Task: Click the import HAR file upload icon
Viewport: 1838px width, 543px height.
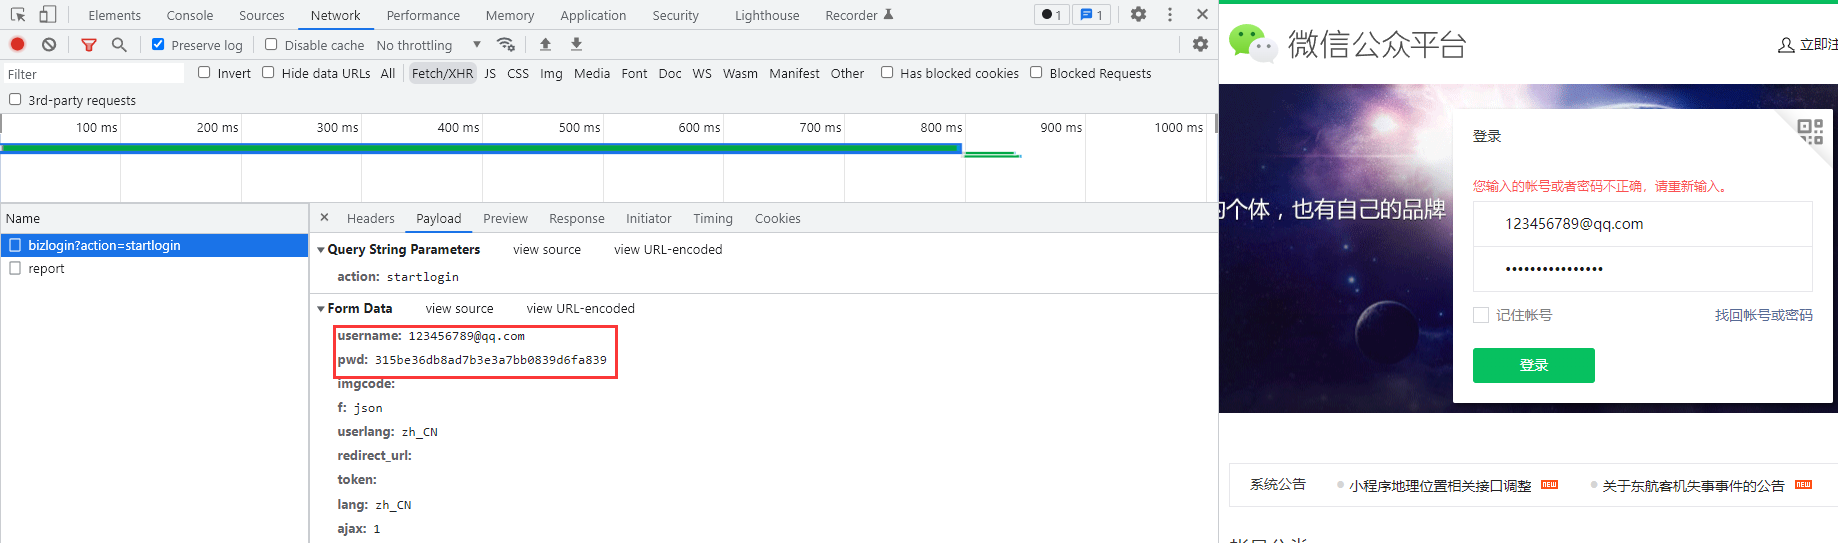Action: (545, 44)
